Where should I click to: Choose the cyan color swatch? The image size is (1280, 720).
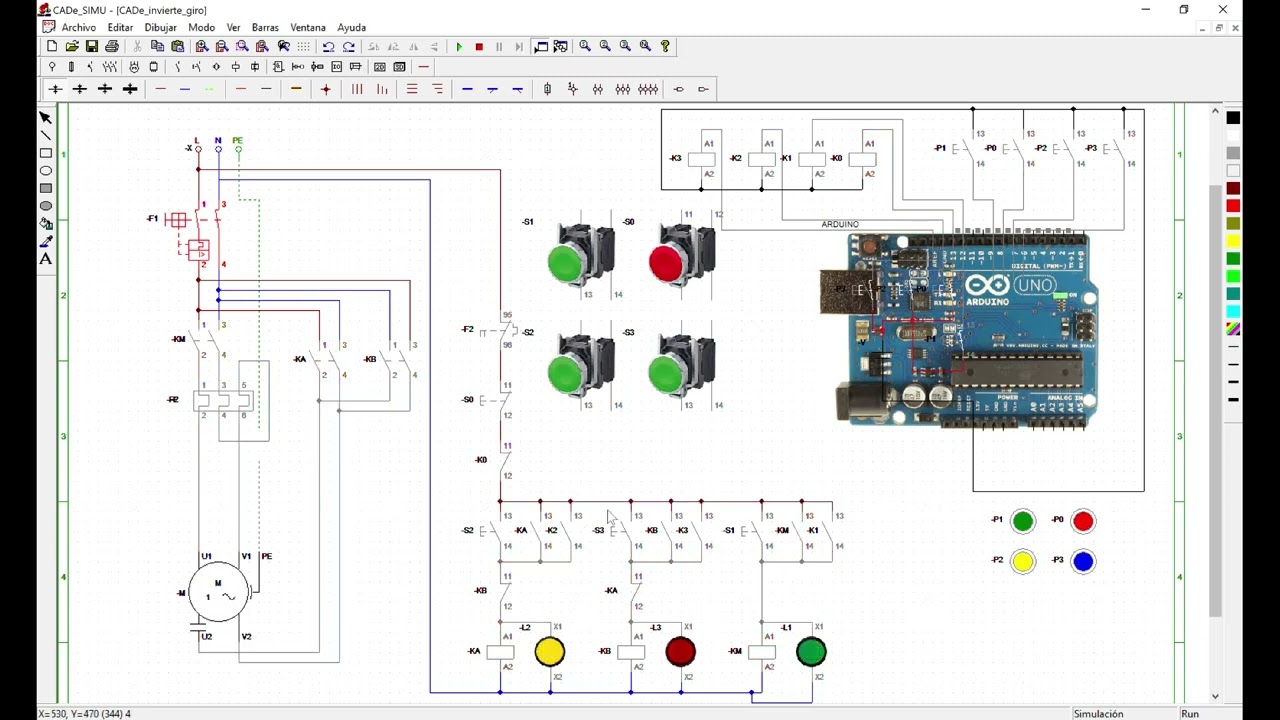point(1233,311)
